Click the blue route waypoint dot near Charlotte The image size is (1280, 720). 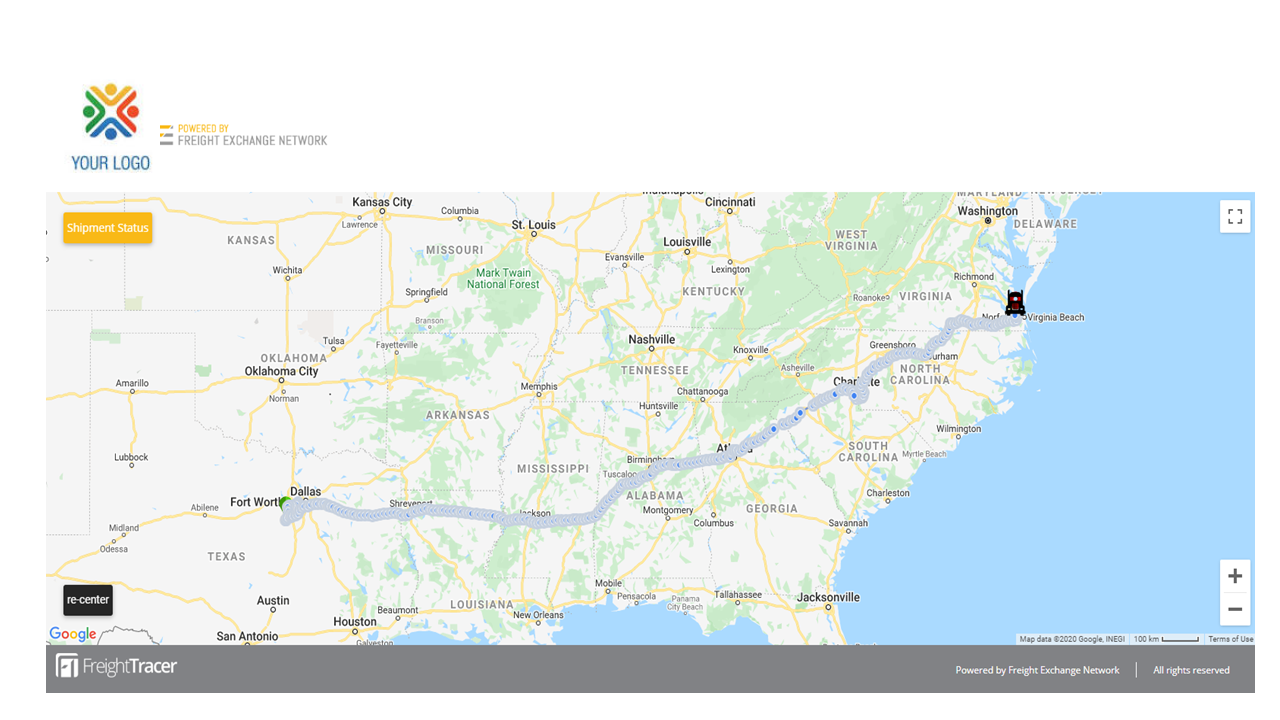(854, 395)
